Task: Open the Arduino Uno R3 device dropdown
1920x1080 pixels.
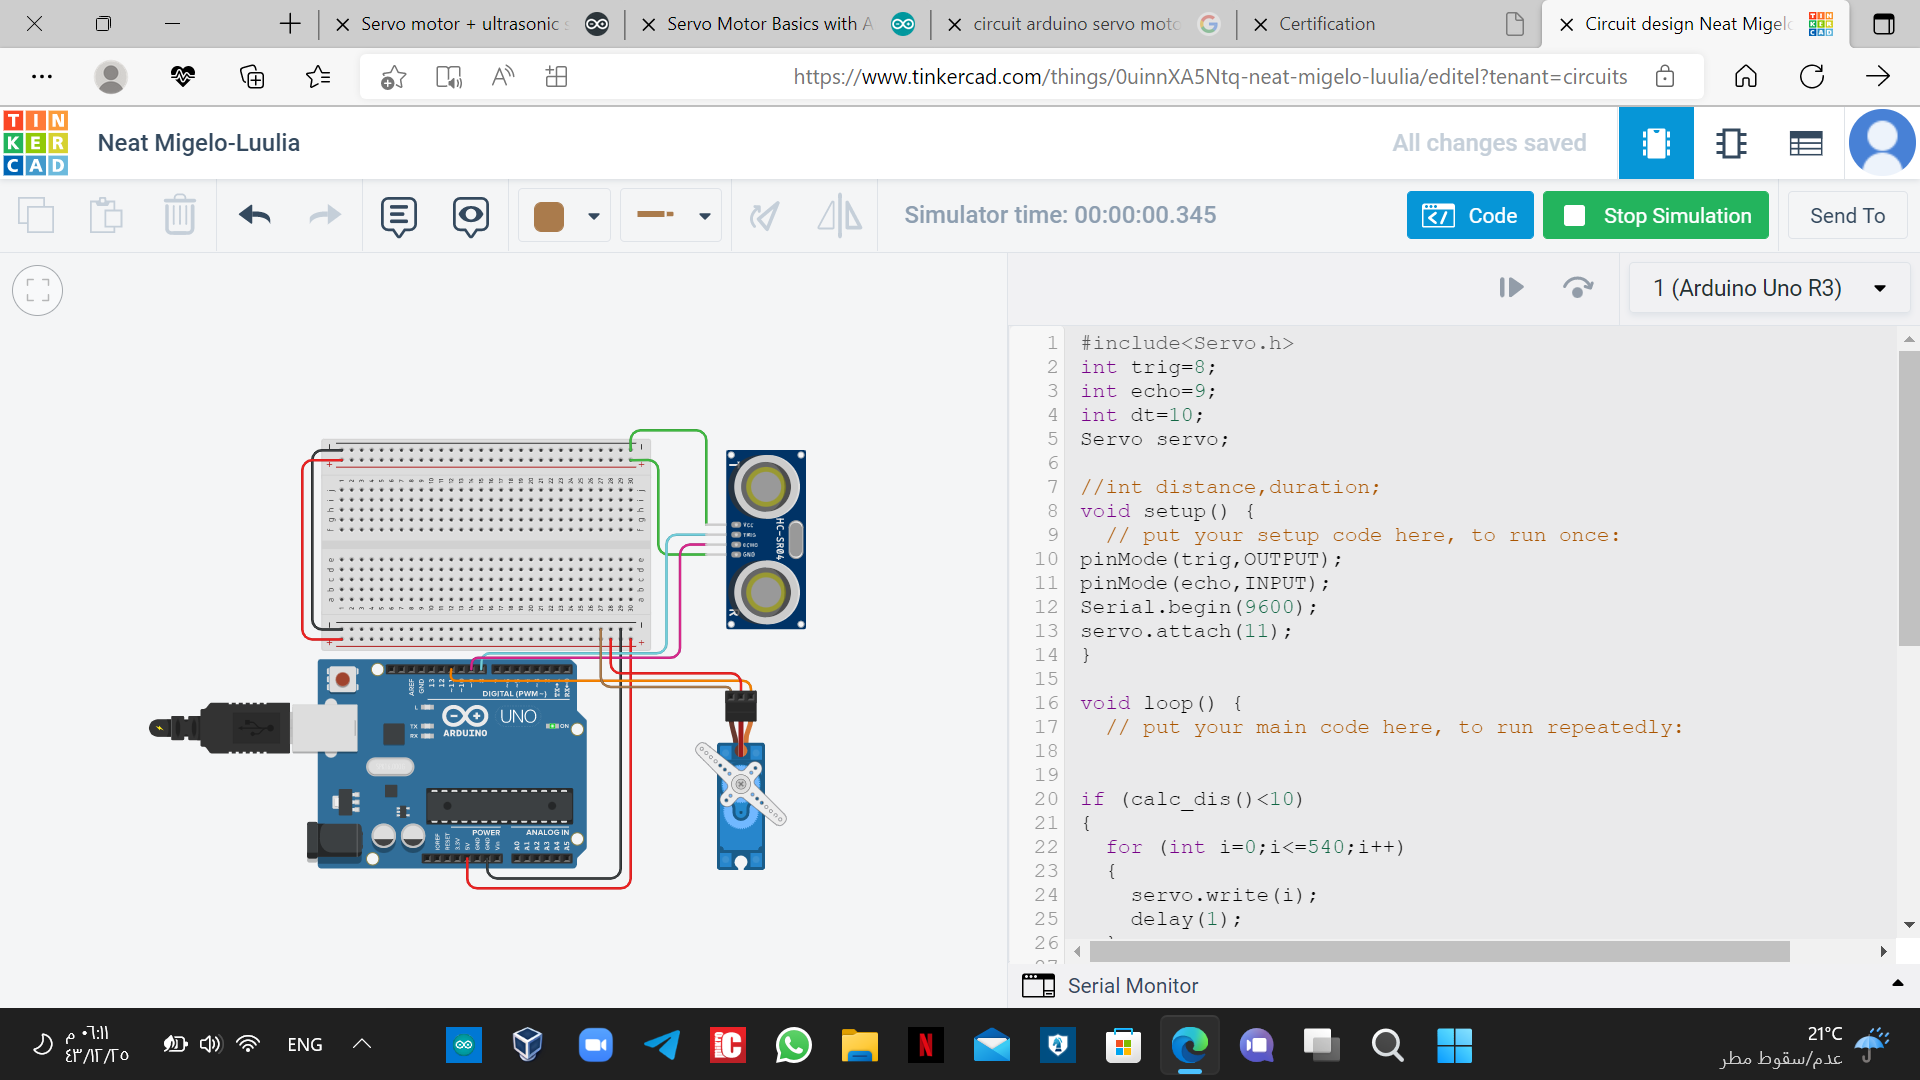Action: [x=1768, y=288]
